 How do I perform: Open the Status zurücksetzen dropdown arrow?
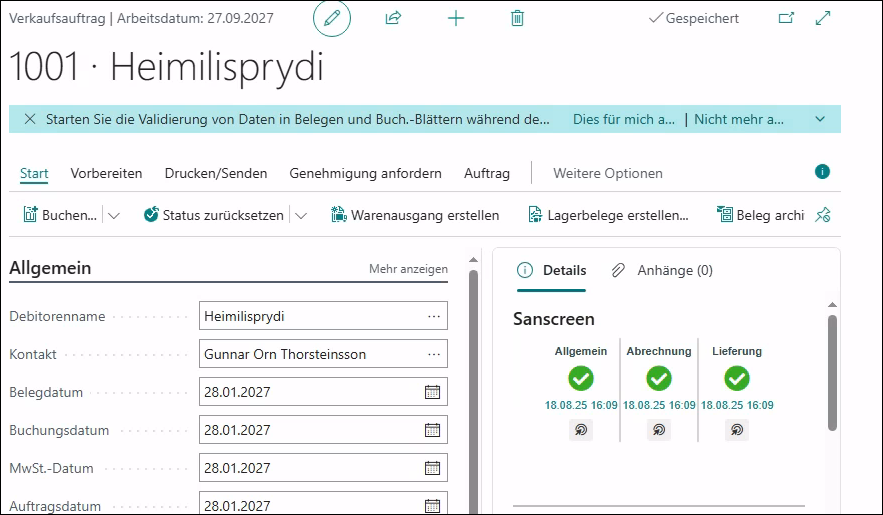click(300, 215)
